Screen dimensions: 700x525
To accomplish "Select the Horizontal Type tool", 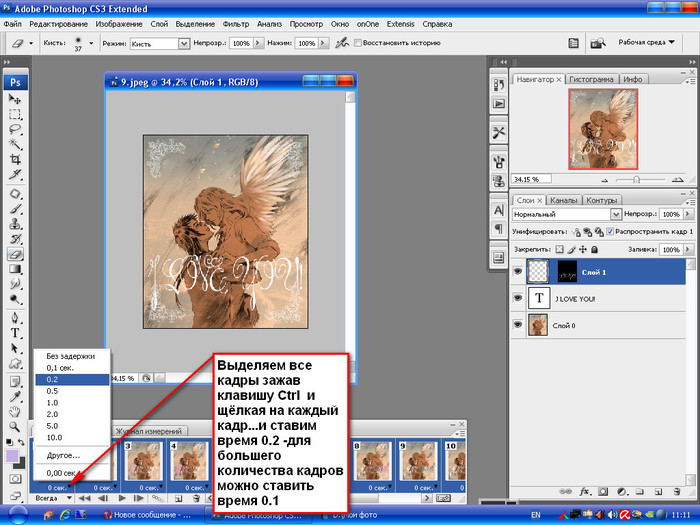I will [x=15, y=333].
